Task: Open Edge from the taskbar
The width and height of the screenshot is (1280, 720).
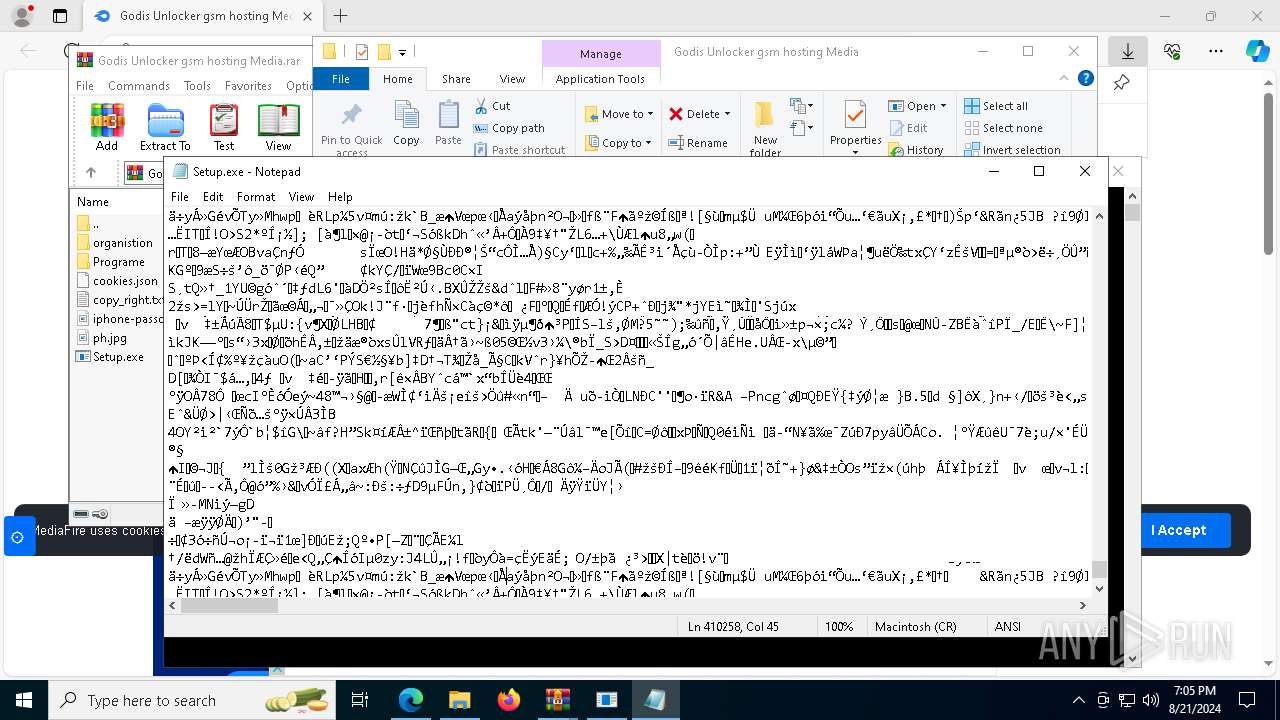Action: point(411,700)
